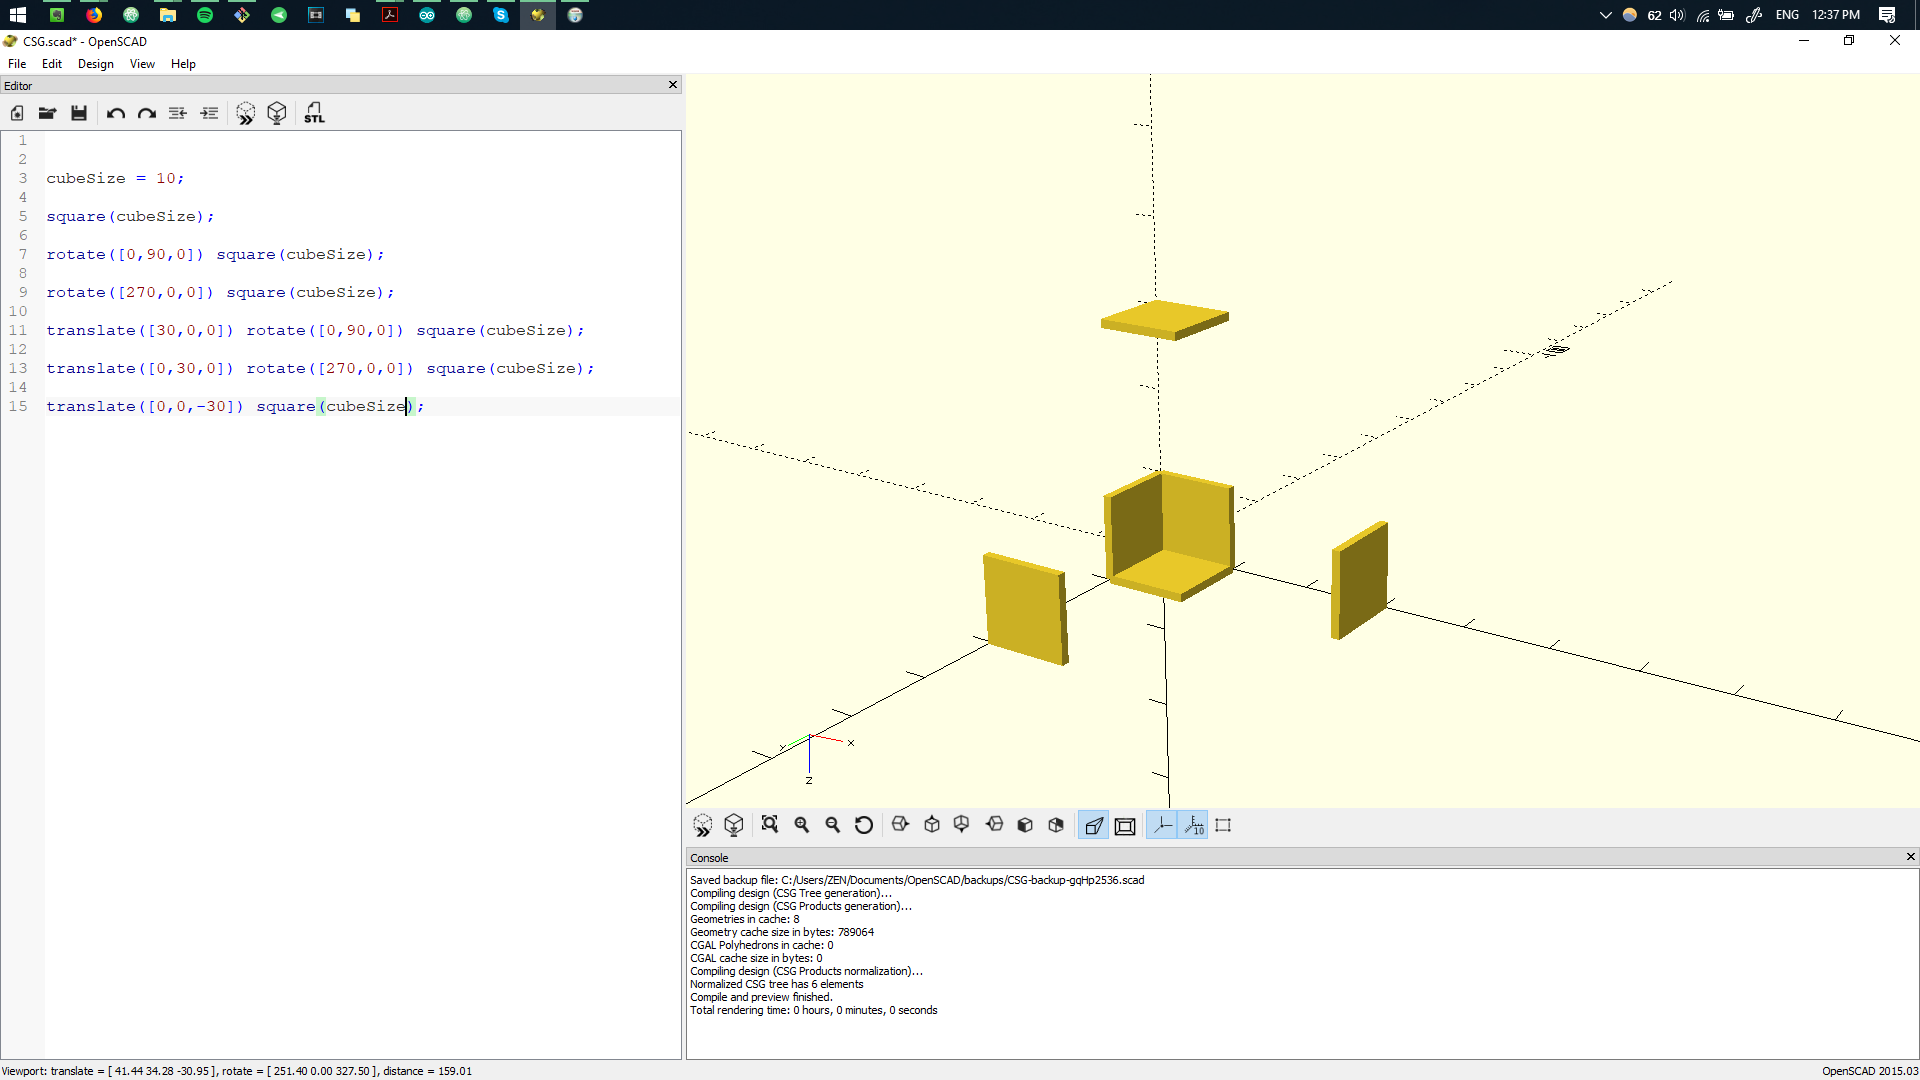Image resolution: width=1920 pixels, height=1080 pixels.
Task: Show hidden system tray icons
Action: tap(1605, 15)
